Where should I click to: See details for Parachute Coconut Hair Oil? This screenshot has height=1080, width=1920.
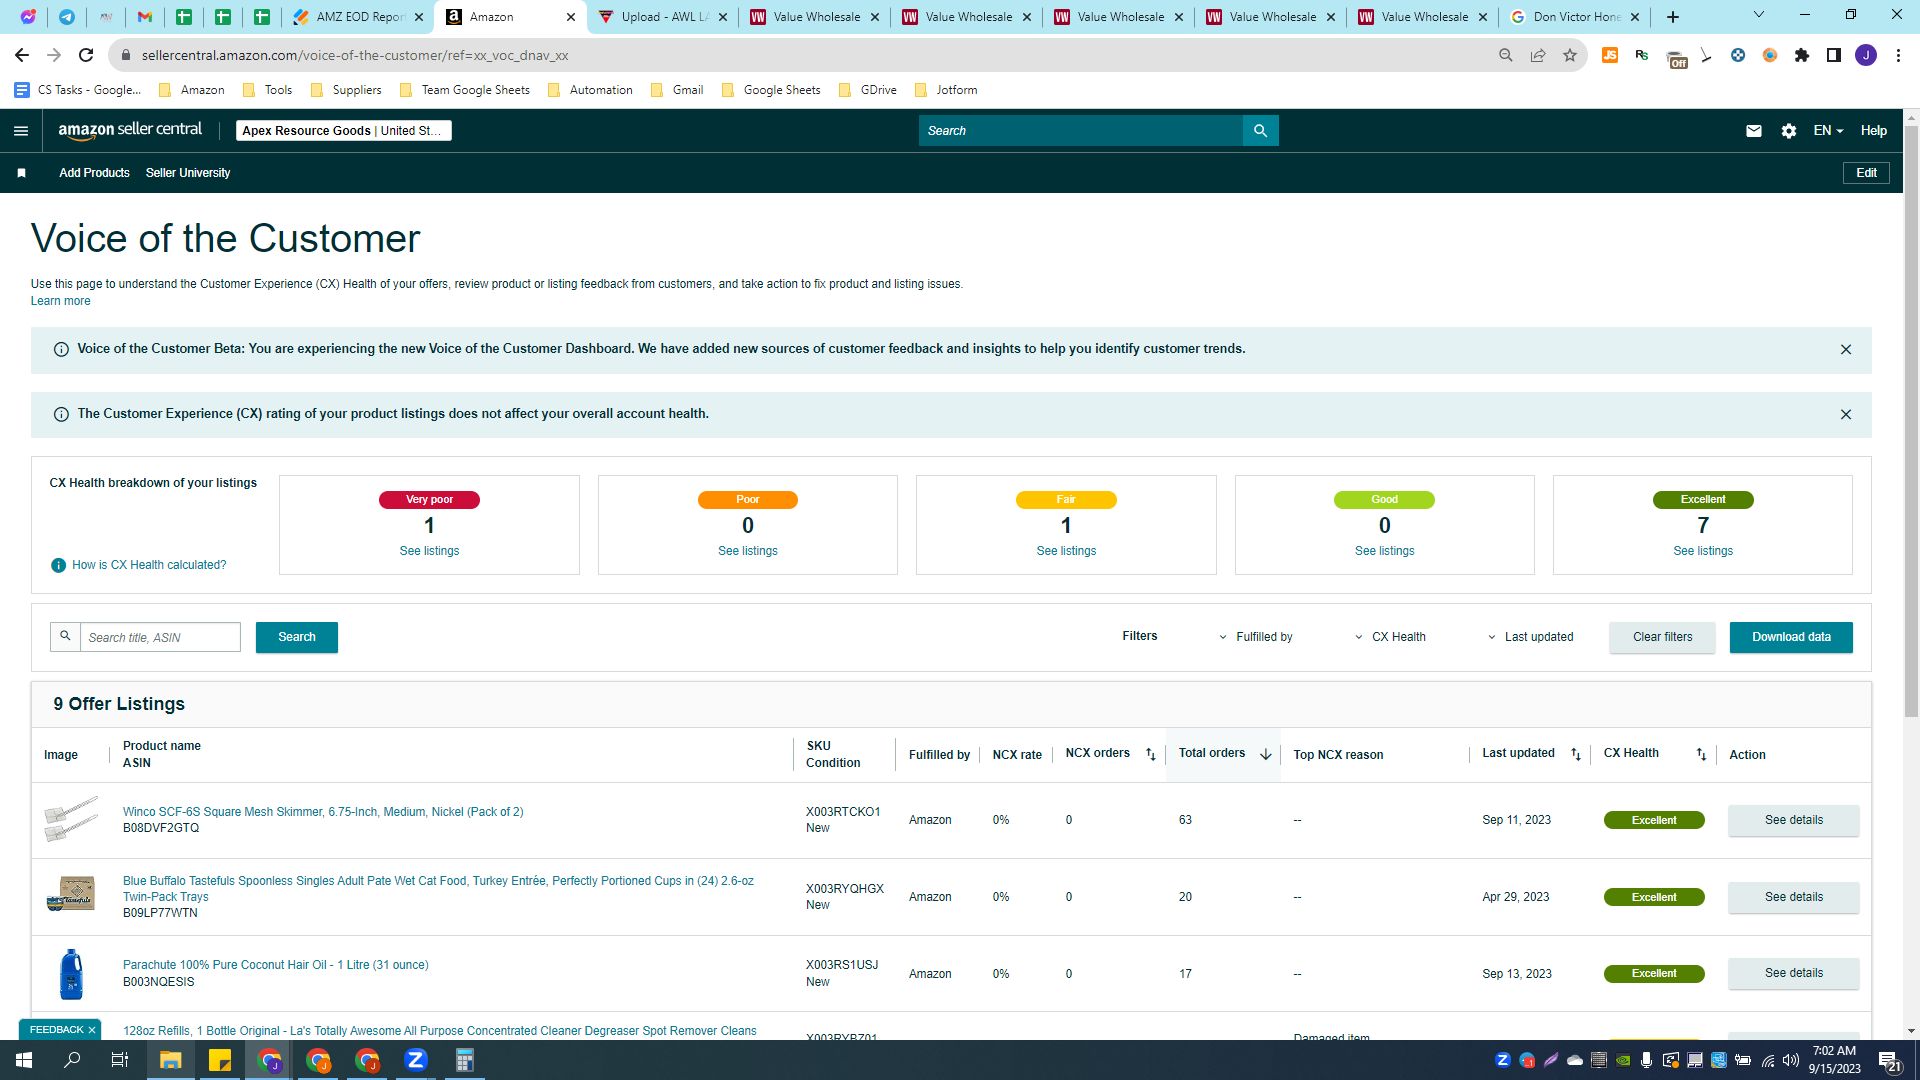(1793, 973)
